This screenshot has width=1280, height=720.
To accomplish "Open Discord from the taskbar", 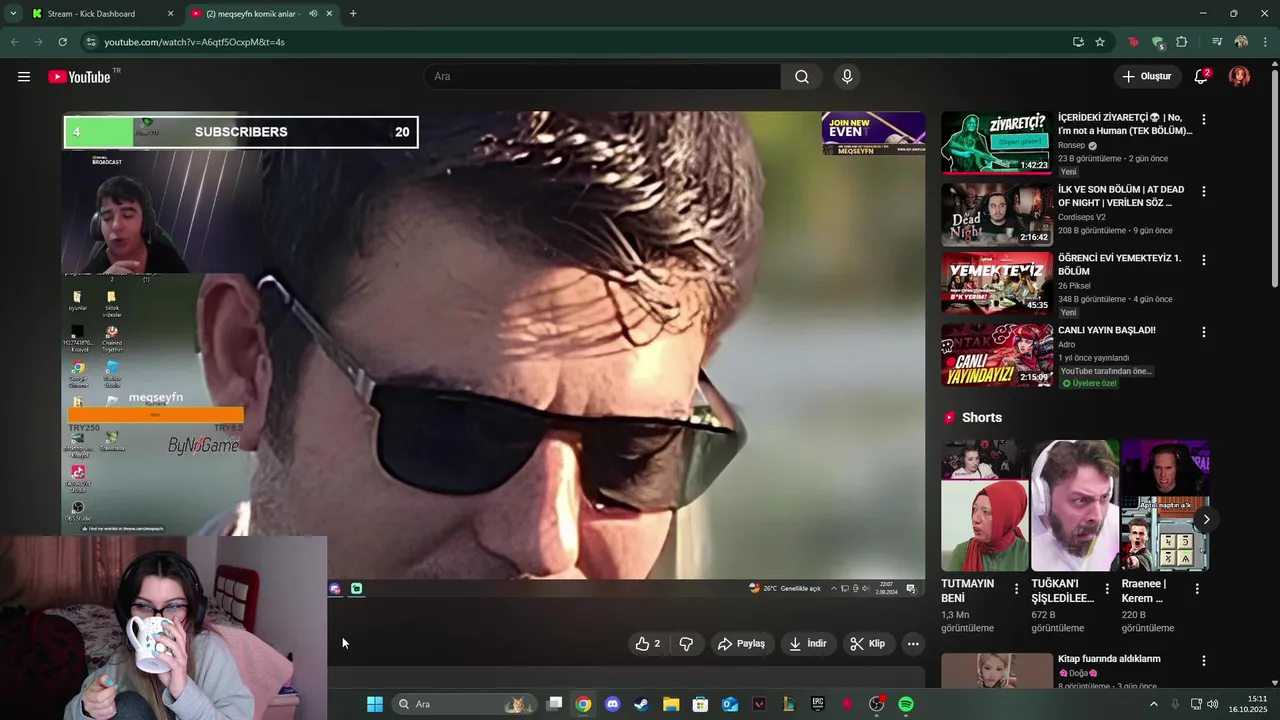I will 612,704.
